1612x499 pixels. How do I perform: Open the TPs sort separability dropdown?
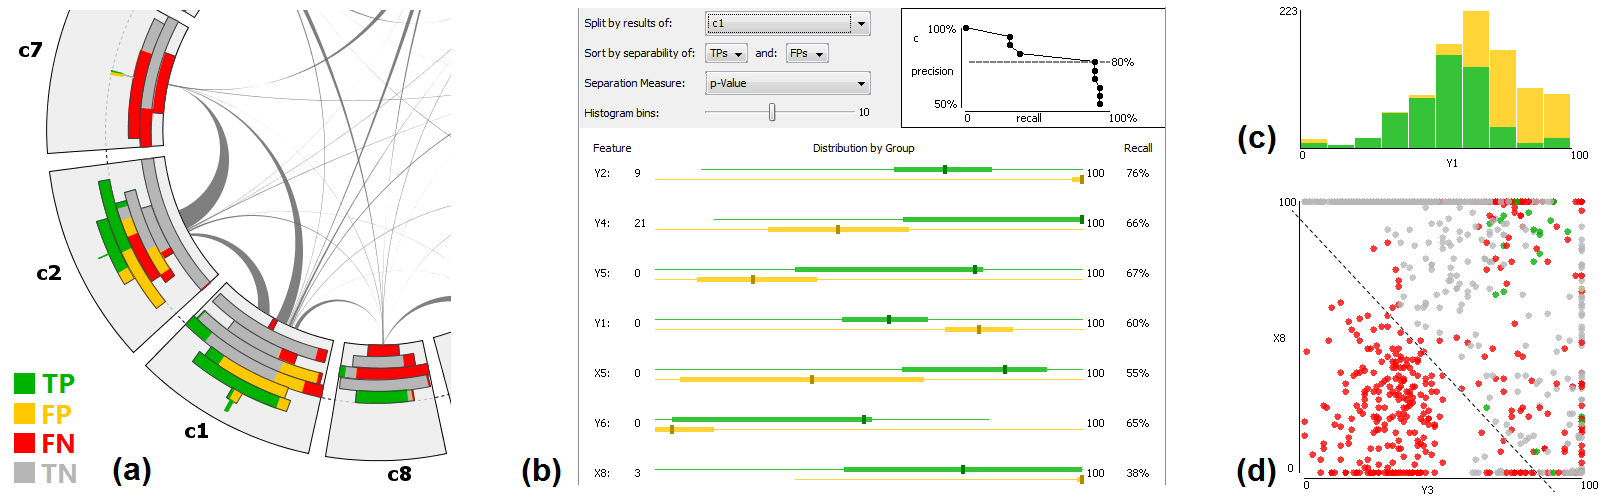(x=726, y=53)
